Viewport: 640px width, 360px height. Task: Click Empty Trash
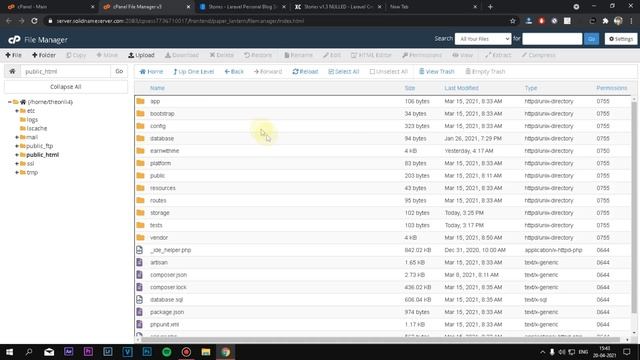tap(485, 71)
